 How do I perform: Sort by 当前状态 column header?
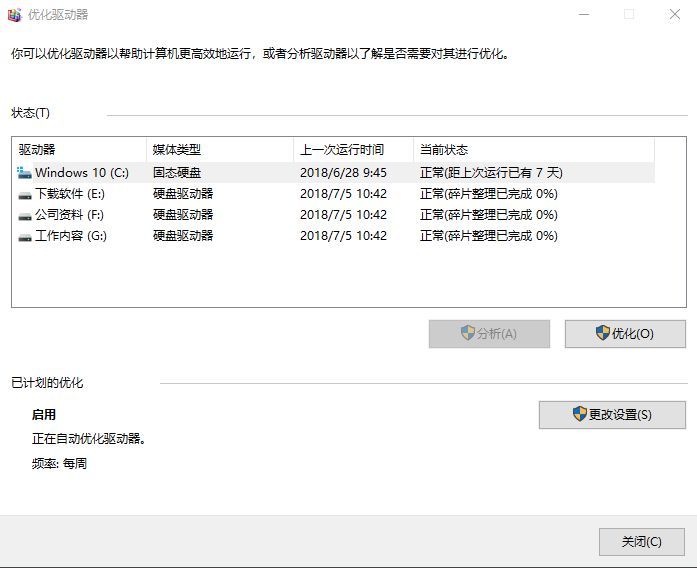click(534, 149)
